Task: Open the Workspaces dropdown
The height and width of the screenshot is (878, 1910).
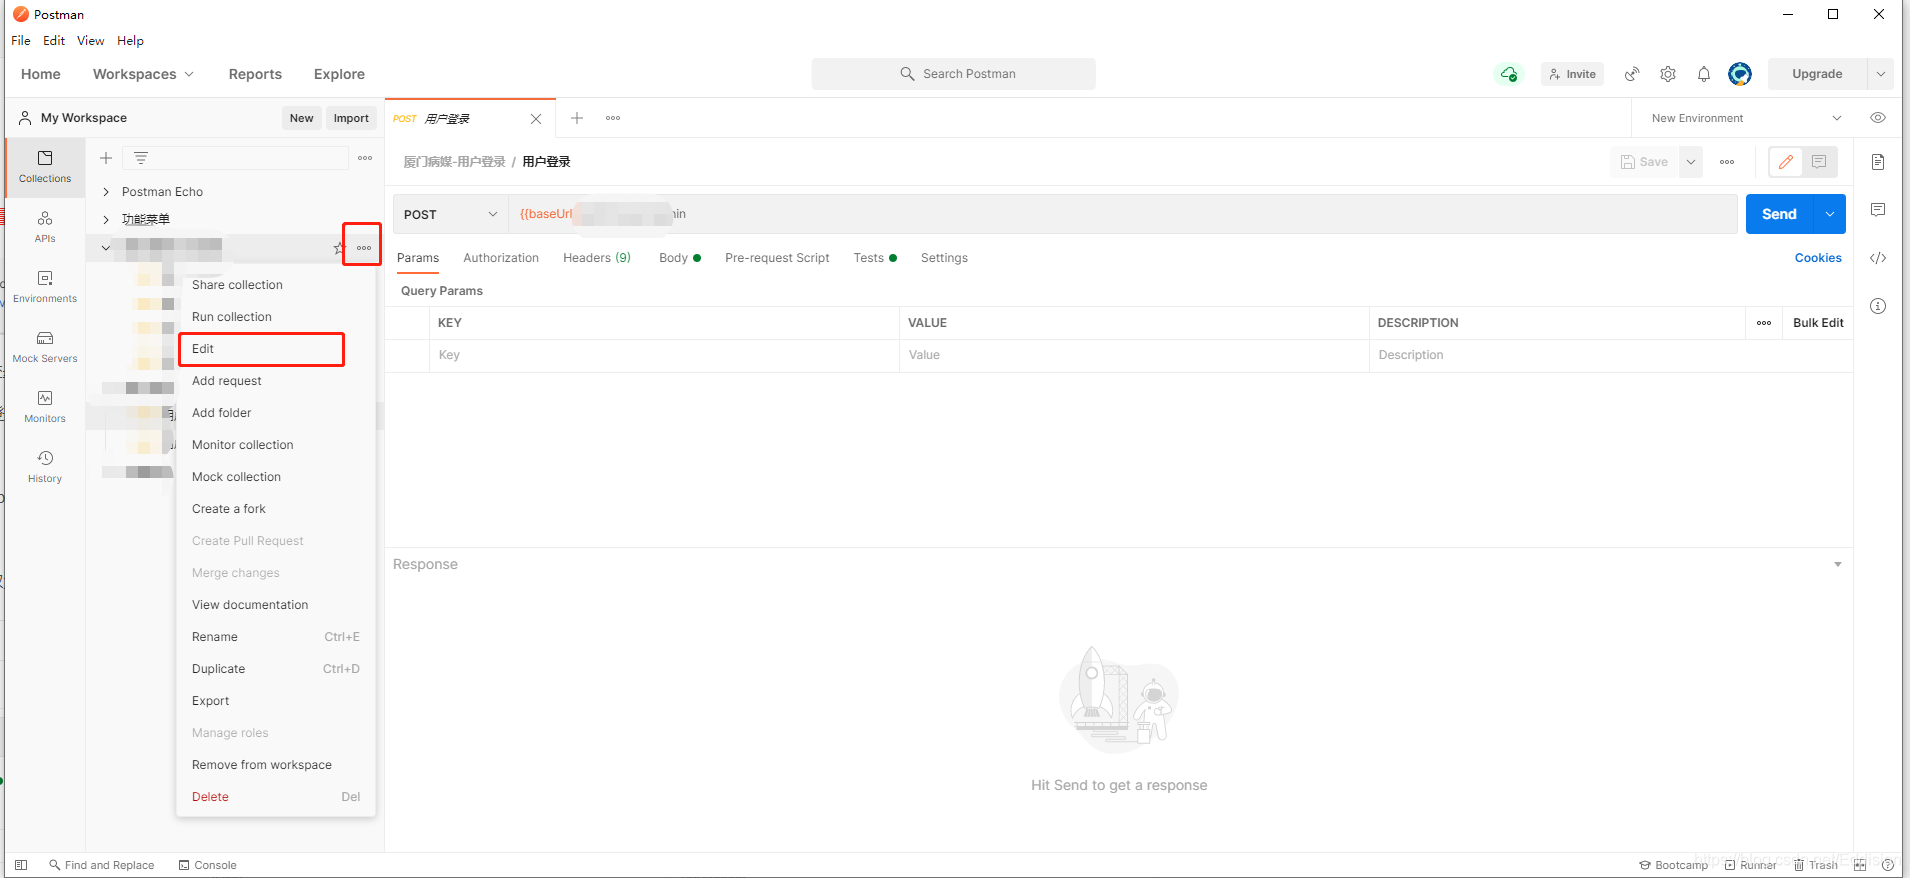Action: (x=143, y=74)
